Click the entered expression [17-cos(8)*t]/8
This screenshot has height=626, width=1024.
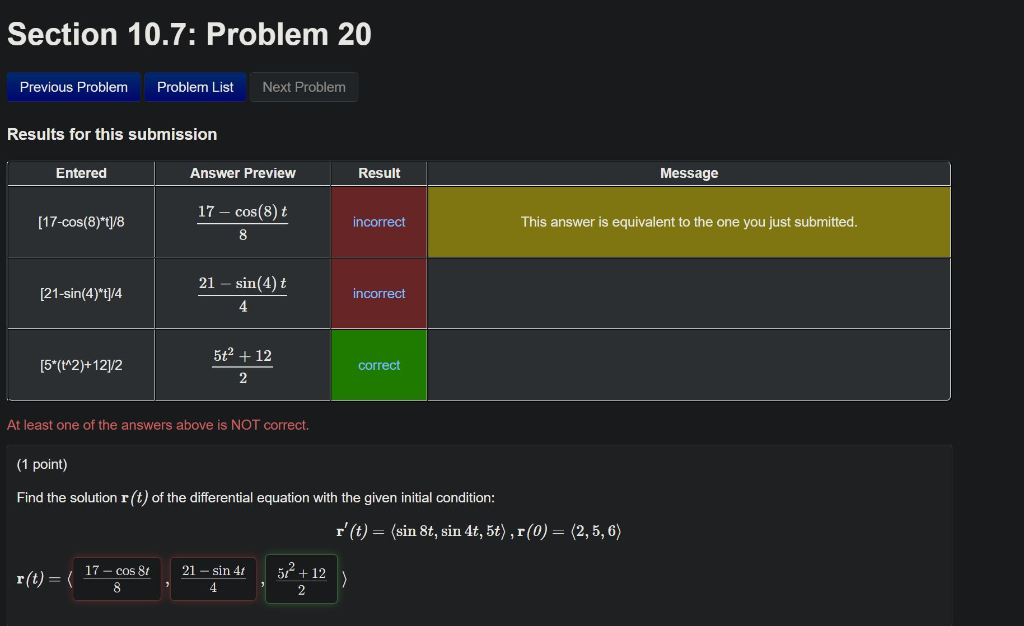80,221
